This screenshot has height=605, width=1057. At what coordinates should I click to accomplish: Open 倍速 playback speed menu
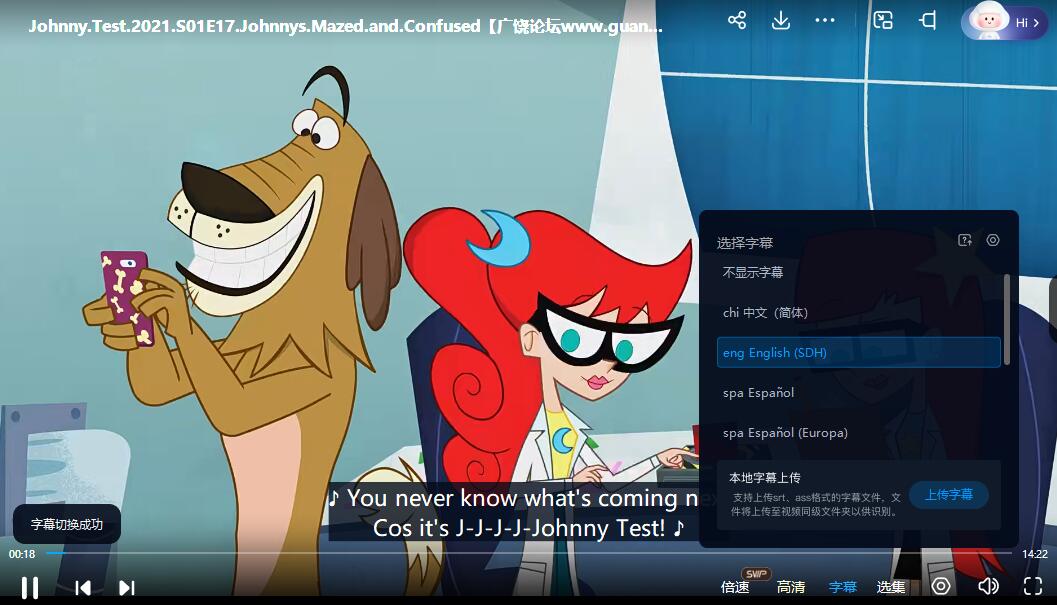[735, 587]
